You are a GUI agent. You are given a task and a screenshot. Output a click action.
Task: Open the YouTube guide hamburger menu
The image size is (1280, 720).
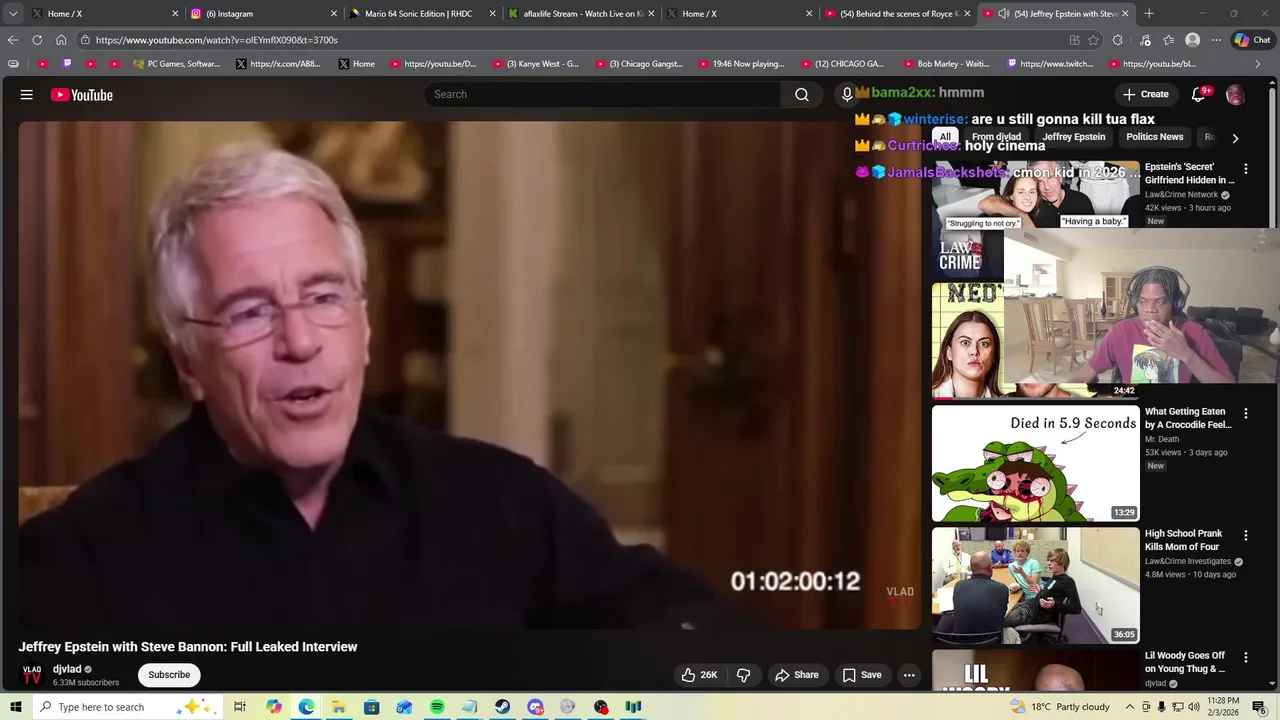(27, 95)
